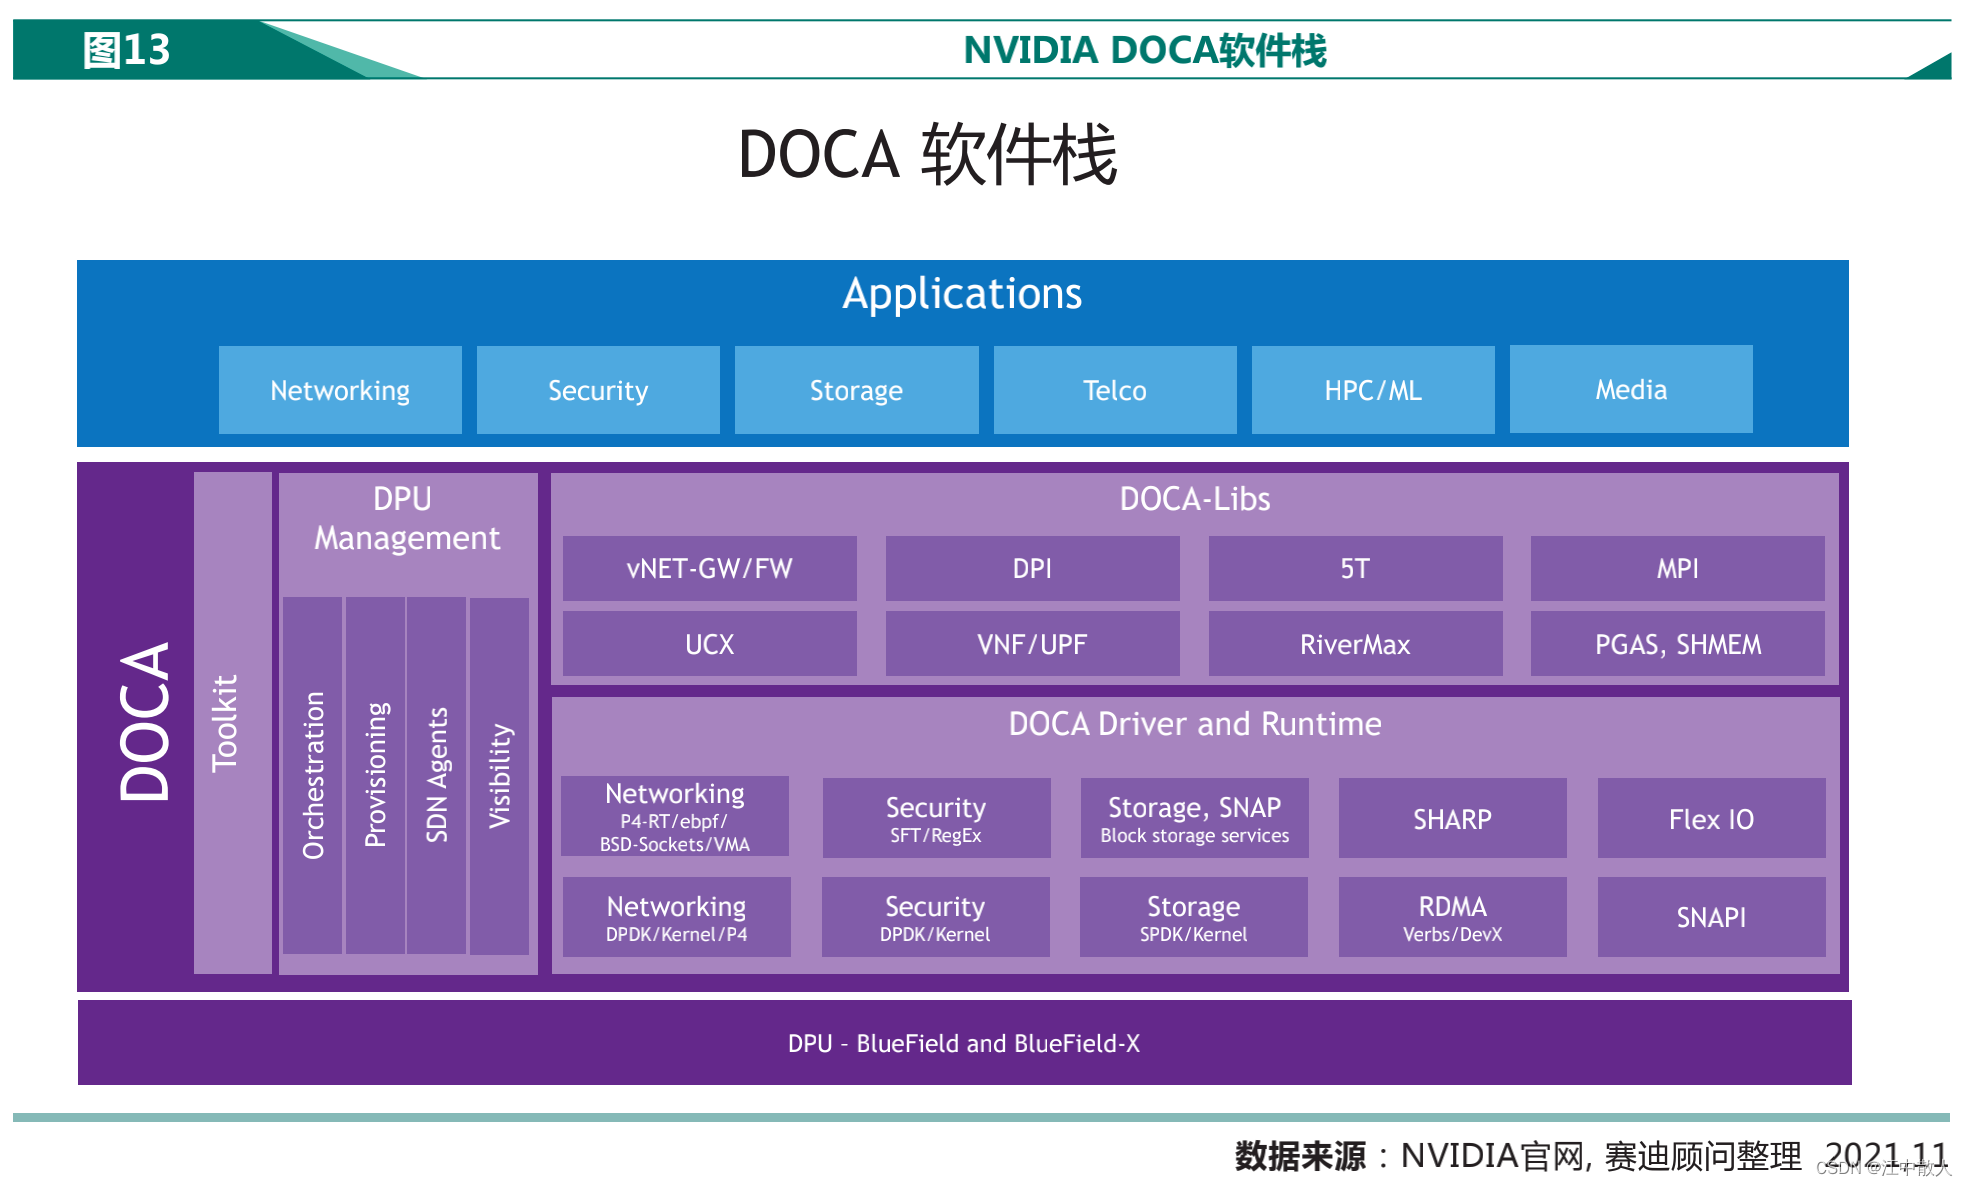Image resolution: width=1968 pixels, height=1186 pixels.
Task: Click the DOCA-Libs heading
Action: tap(1195, 499)
